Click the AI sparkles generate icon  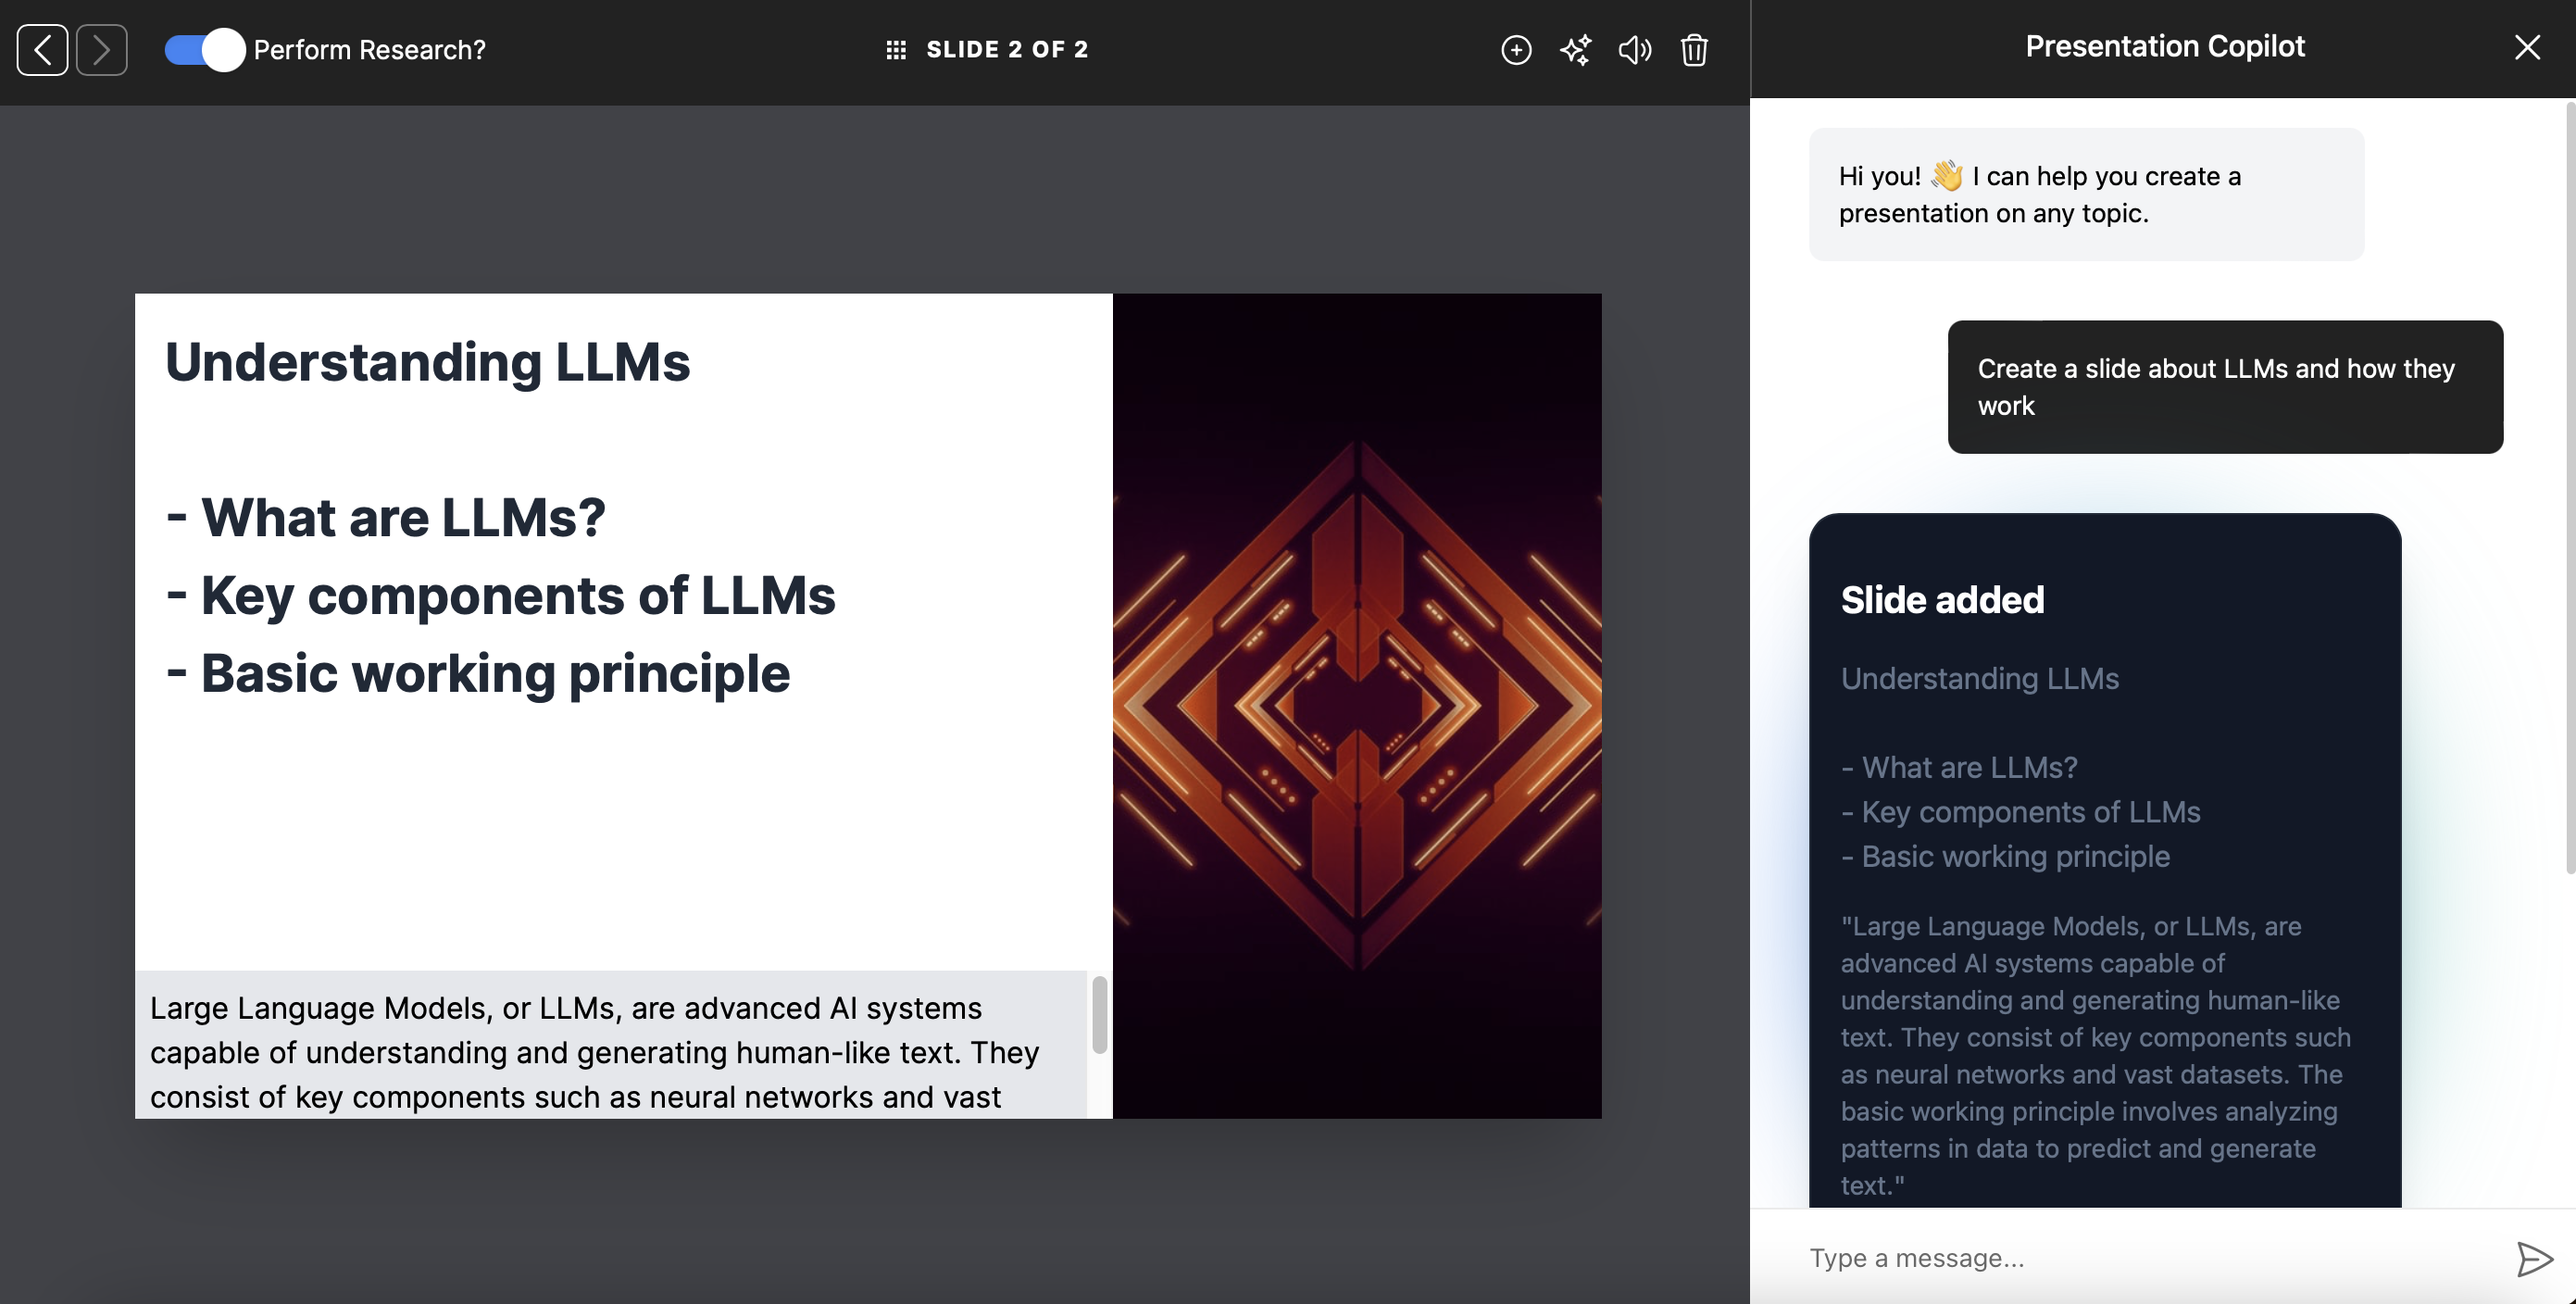coord(1575,49)
